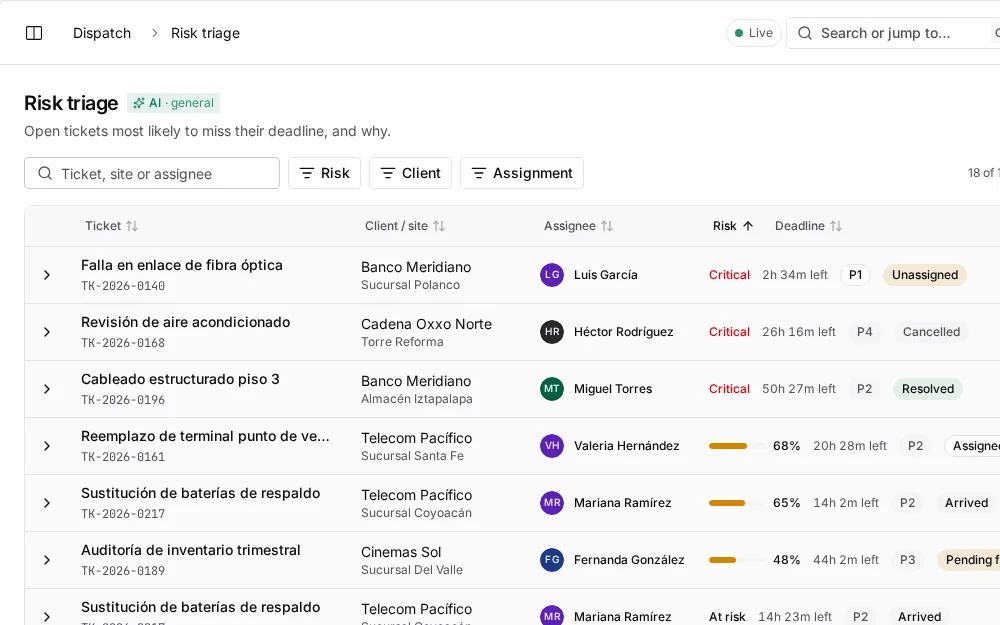Image resolution: width=1000 pixels, height=625 pixels.
Task: Click the Unassigned status badge
Action: click(925, 275)
